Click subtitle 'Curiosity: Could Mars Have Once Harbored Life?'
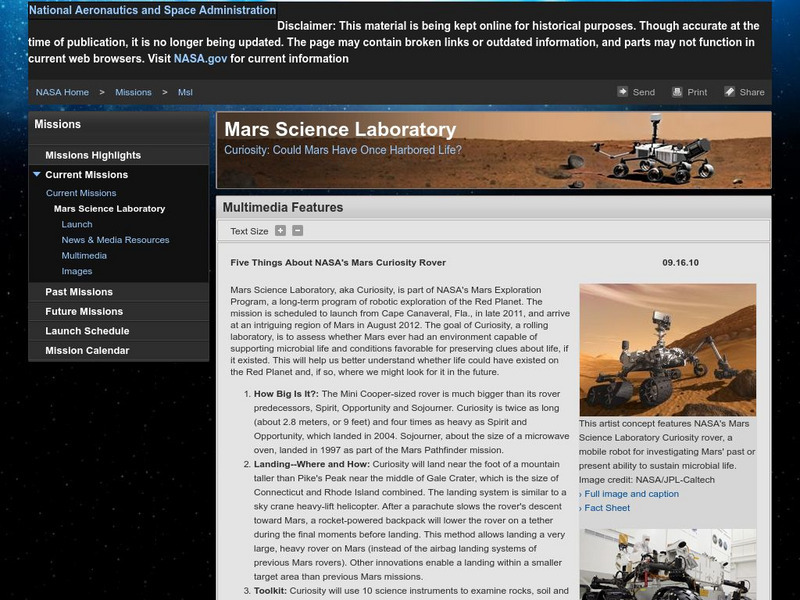The height and width of the screenshot is (600, 800). point(343,150)
